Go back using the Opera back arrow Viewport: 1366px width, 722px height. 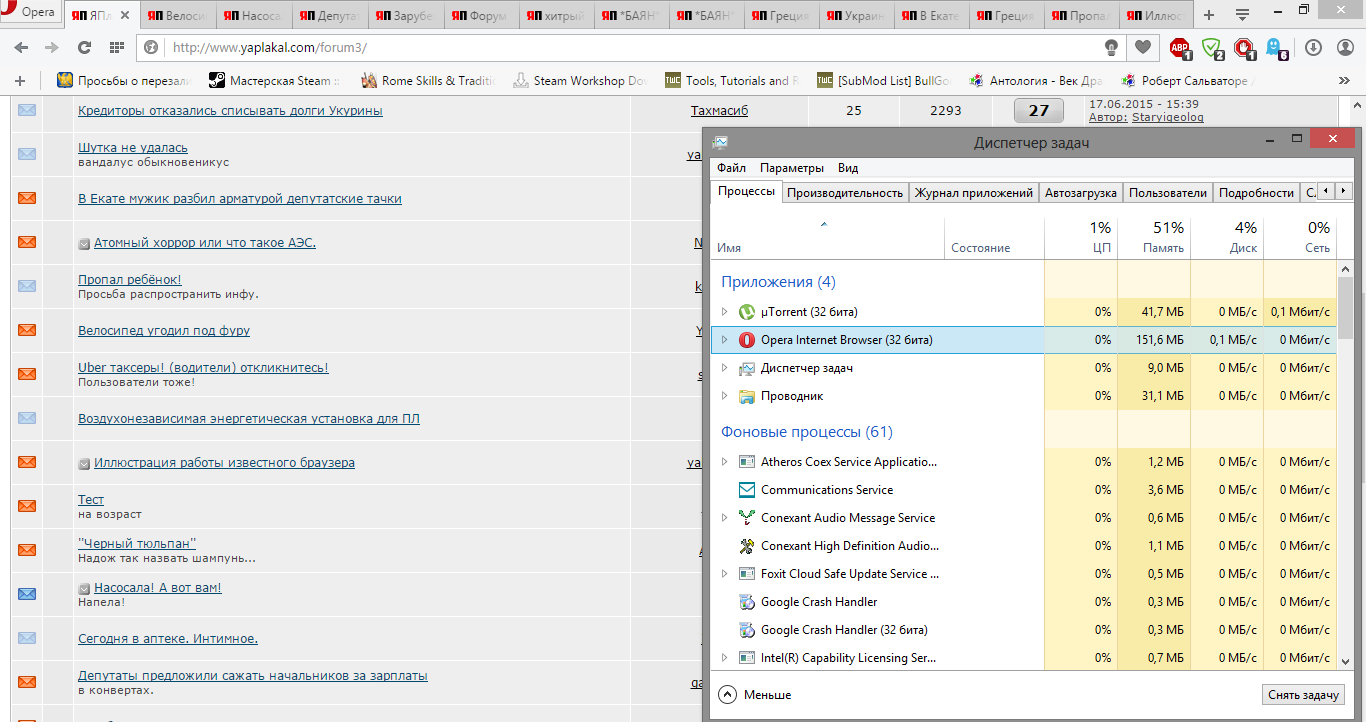[x=22, y=47]
